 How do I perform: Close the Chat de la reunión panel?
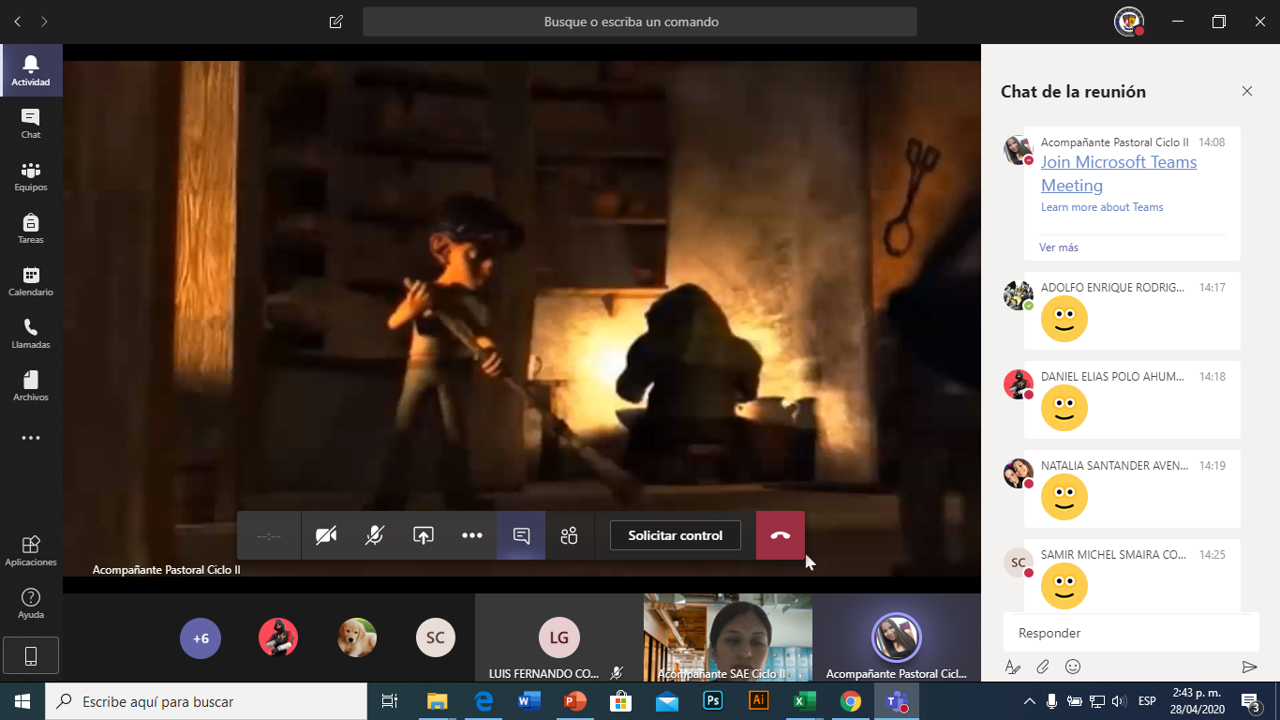(x=1247, y=91)
